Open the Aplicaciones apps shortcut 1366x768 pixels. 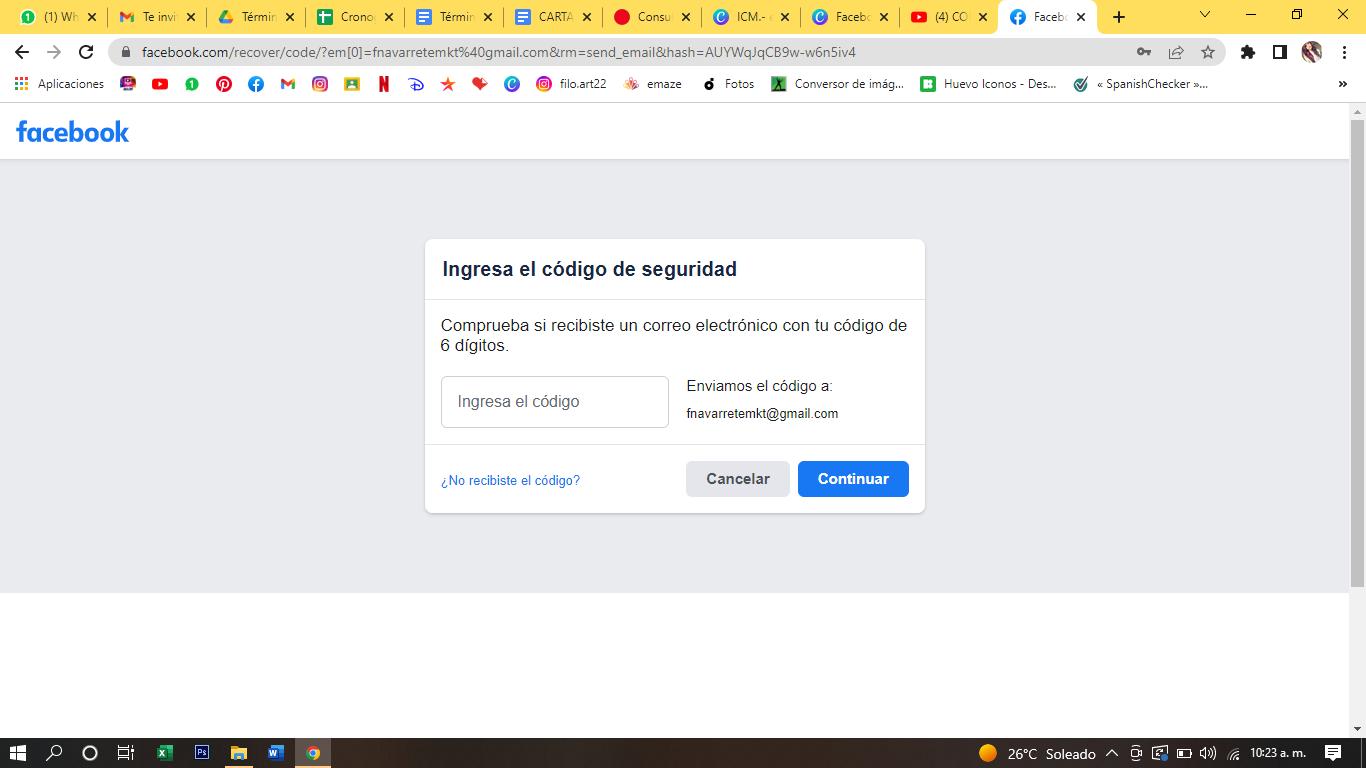click(59, 84)
